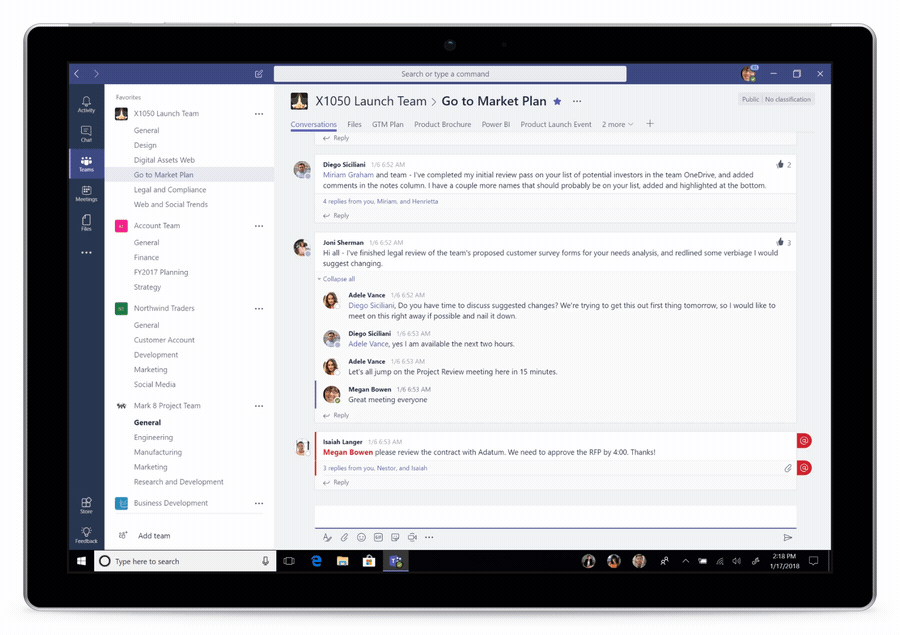This screenshot has width=900, height=635.
Task: Click the back navigation arrow
Action: tap(77, 73)
